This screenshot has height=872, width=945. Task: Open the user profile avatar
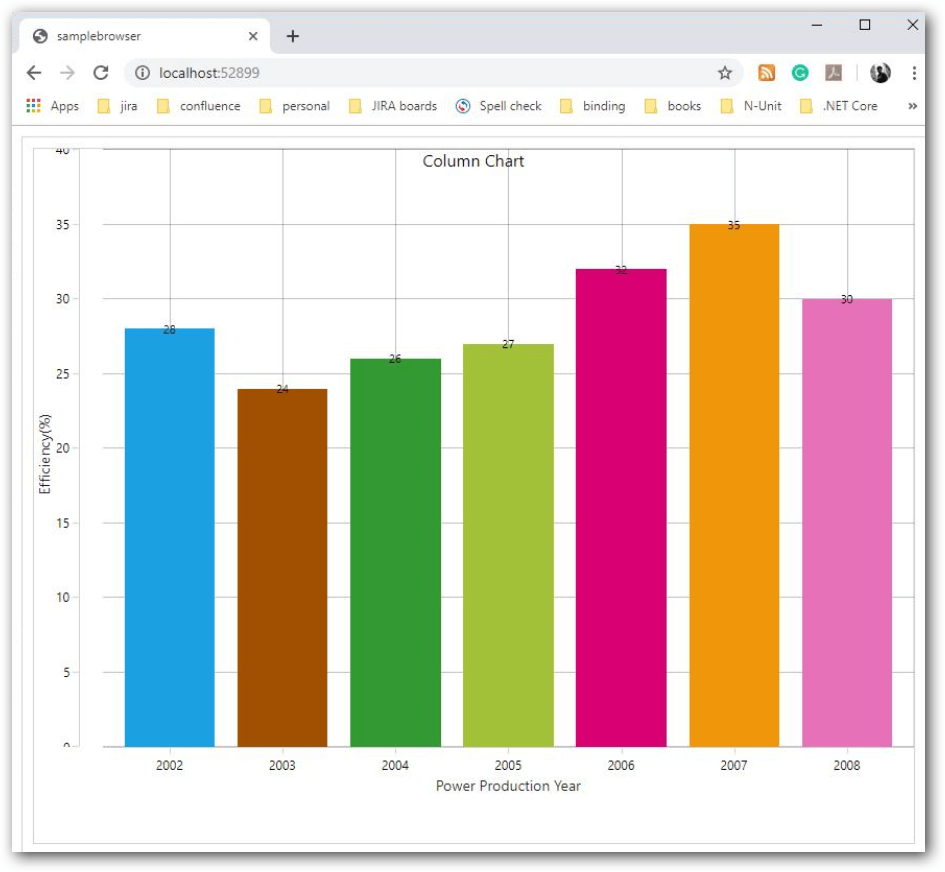pos(880,73)
